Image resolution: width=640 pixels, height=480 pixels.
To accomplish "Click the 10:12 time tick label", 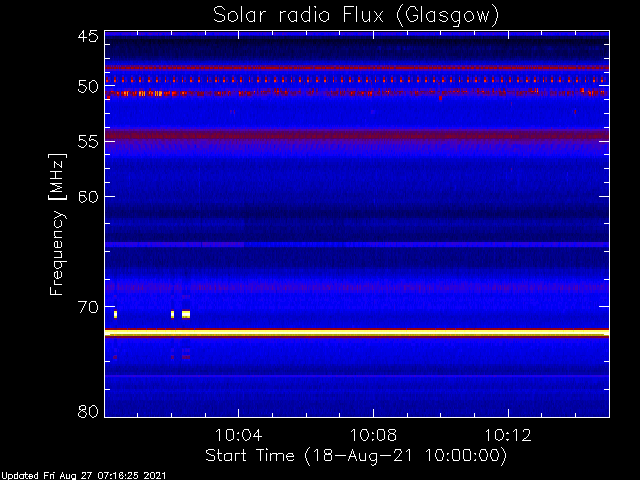I will pos(508,435).
